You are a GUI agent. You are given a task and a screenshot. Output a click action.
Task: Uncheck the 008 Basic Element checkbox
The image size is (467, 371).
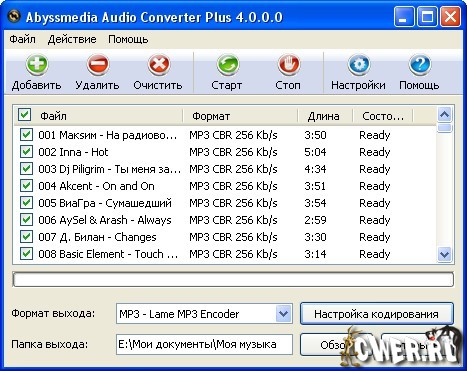(x=26, y=254)
